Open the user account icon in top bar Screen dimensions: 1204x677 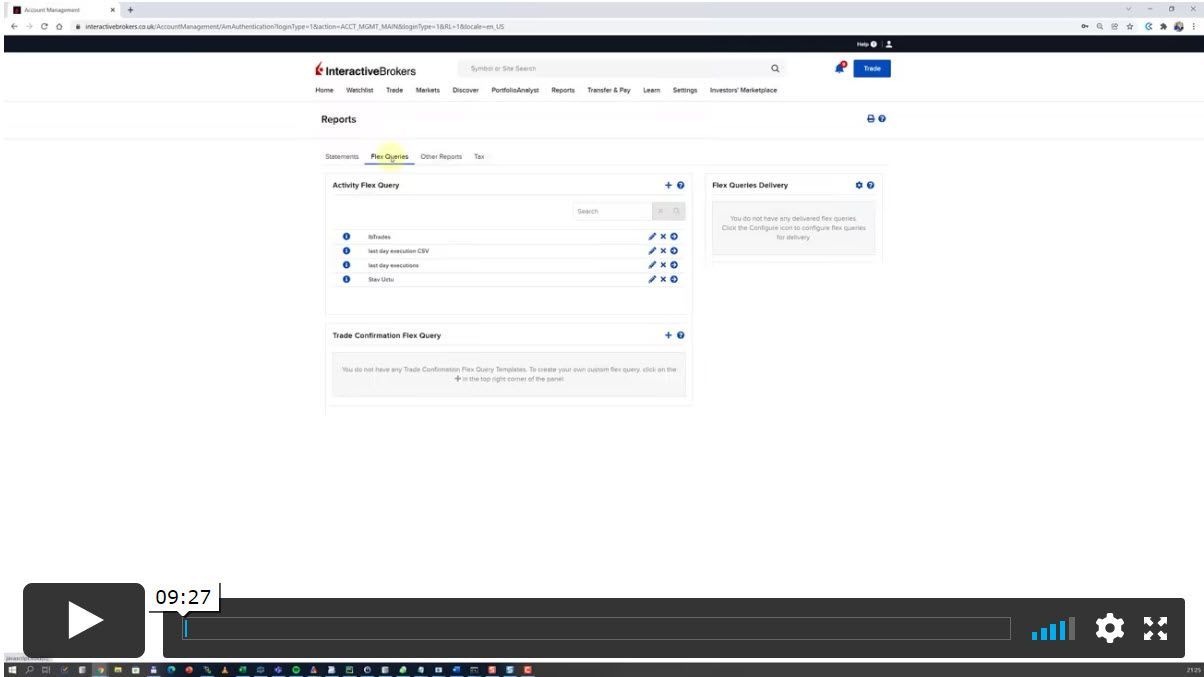(x=889, y=44)
